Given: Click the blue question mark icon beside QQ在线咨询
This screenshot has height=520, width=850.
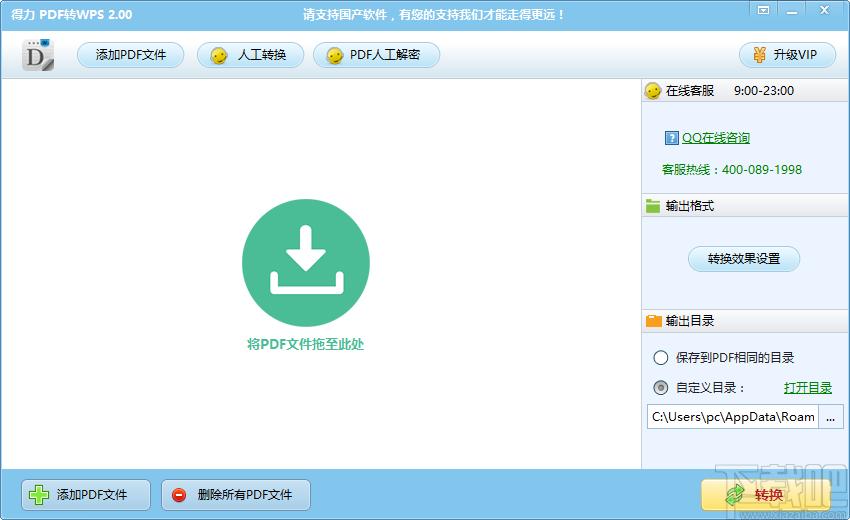Looking at the screenshot, I should coord(671,138).
